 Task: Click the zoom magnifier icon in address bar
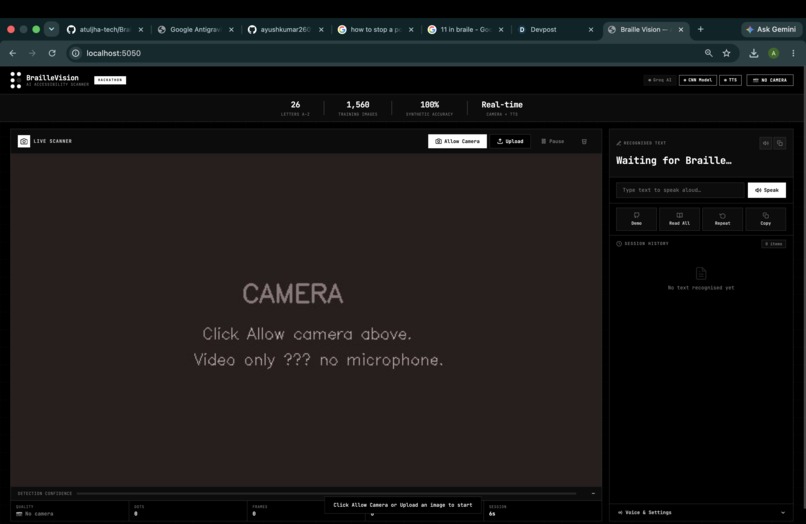pos(708,53)
